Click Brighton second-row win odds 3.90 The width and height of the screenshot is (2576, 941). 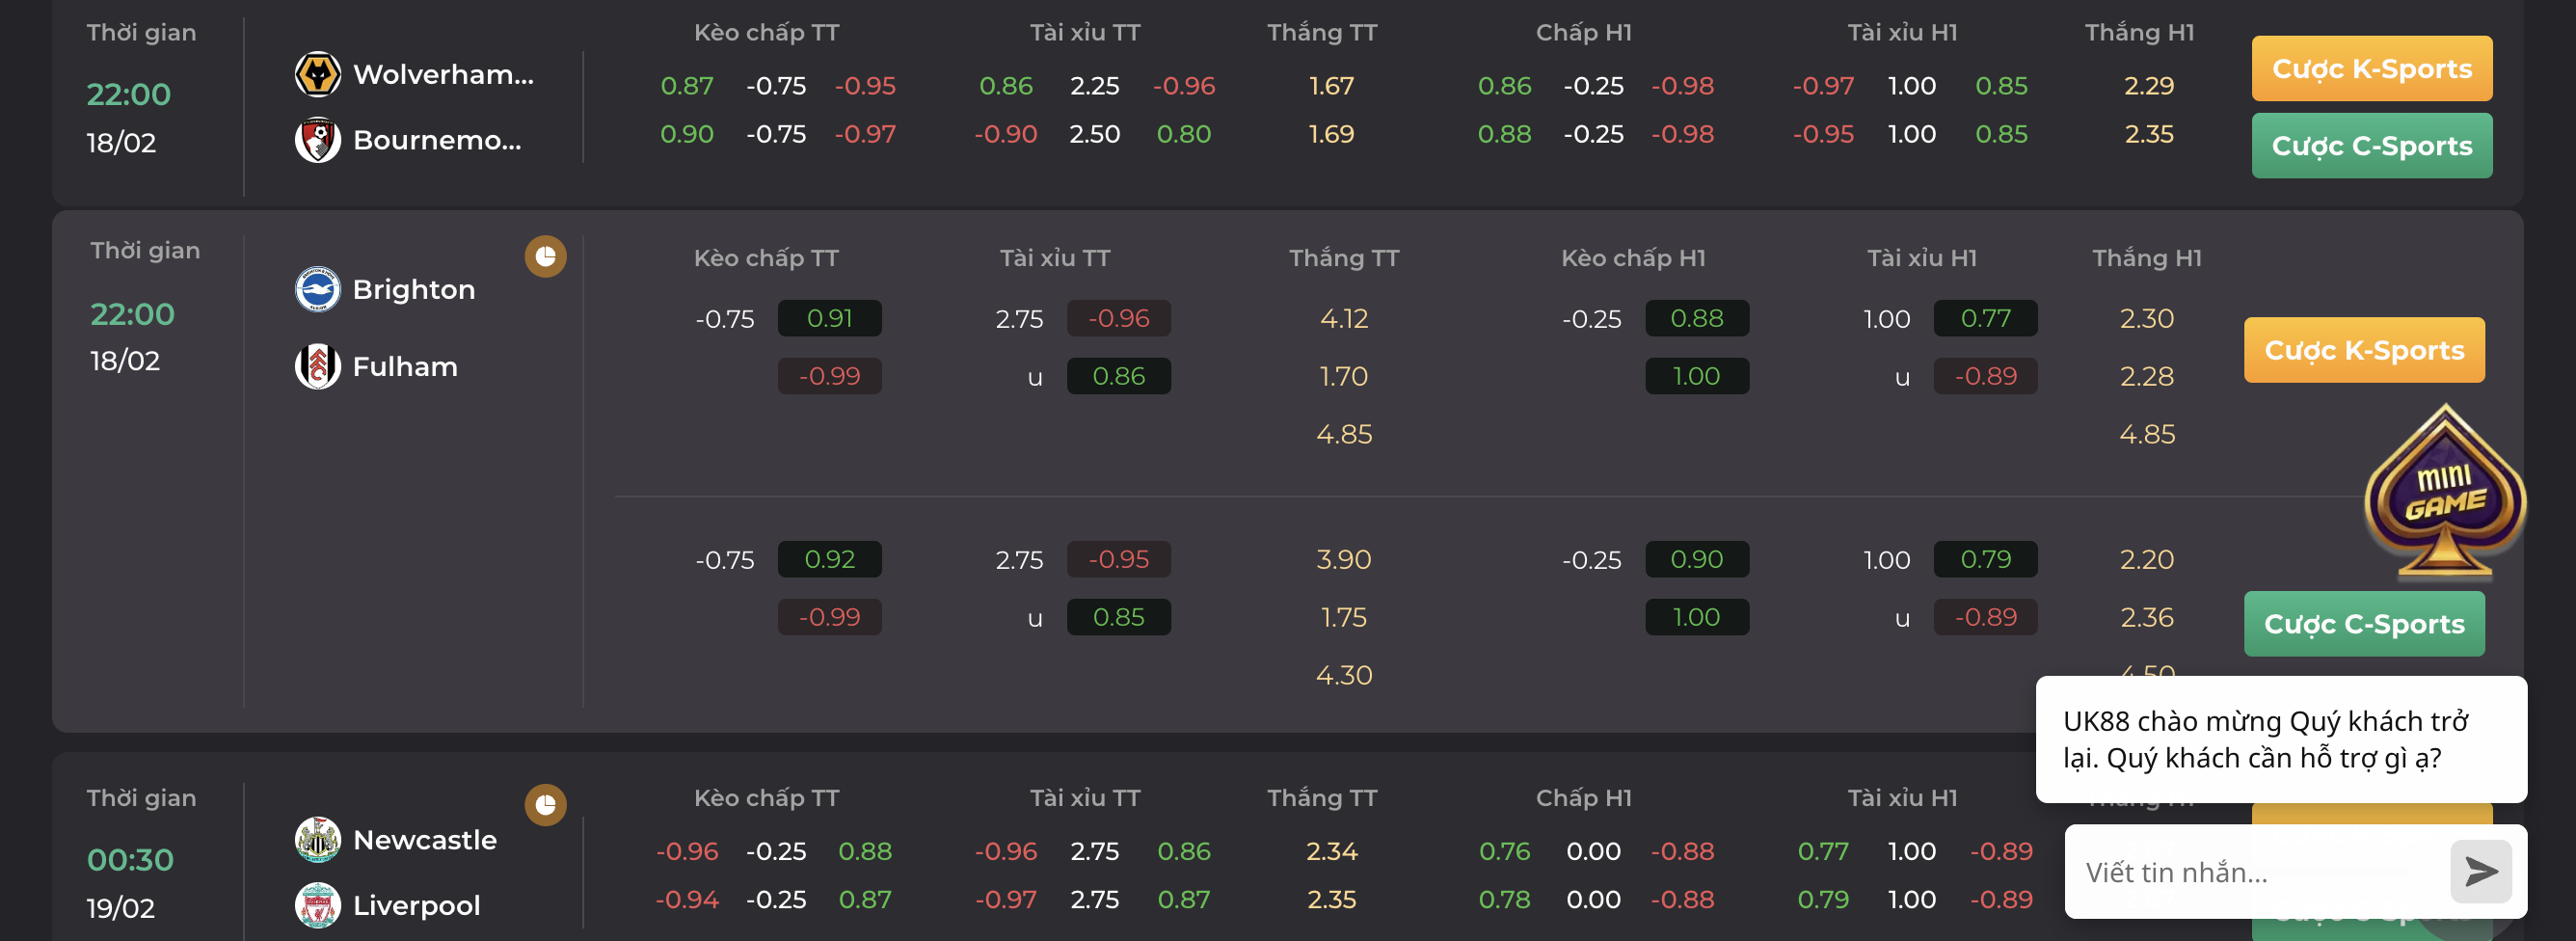pos(1344,559)
